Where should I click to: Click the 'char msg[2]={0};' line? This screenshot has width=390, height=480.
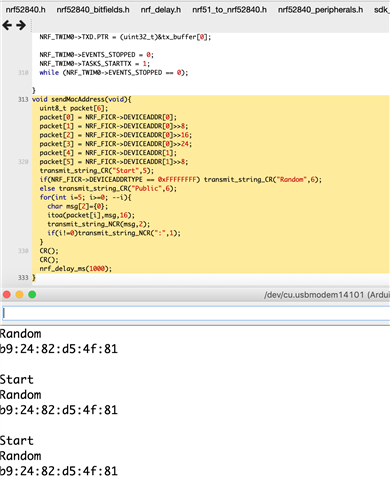pos(78,206)
